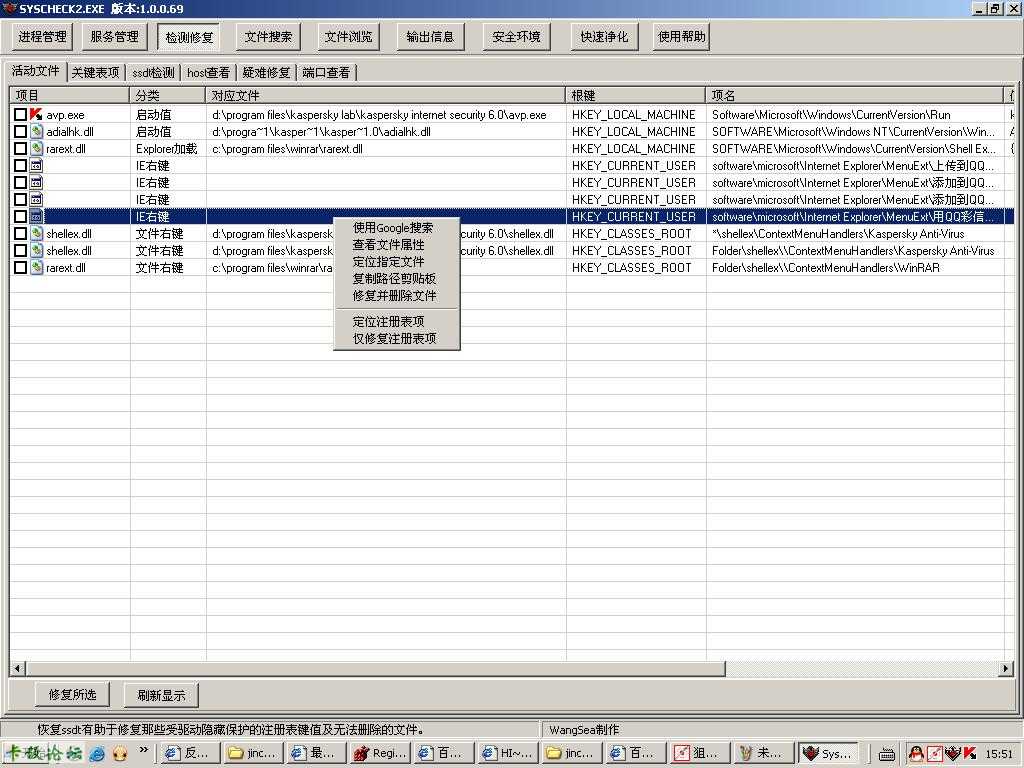Switch to the 端口查看 tab
1024x768 pixels.
pyautogui.click(x=326, y=72)
